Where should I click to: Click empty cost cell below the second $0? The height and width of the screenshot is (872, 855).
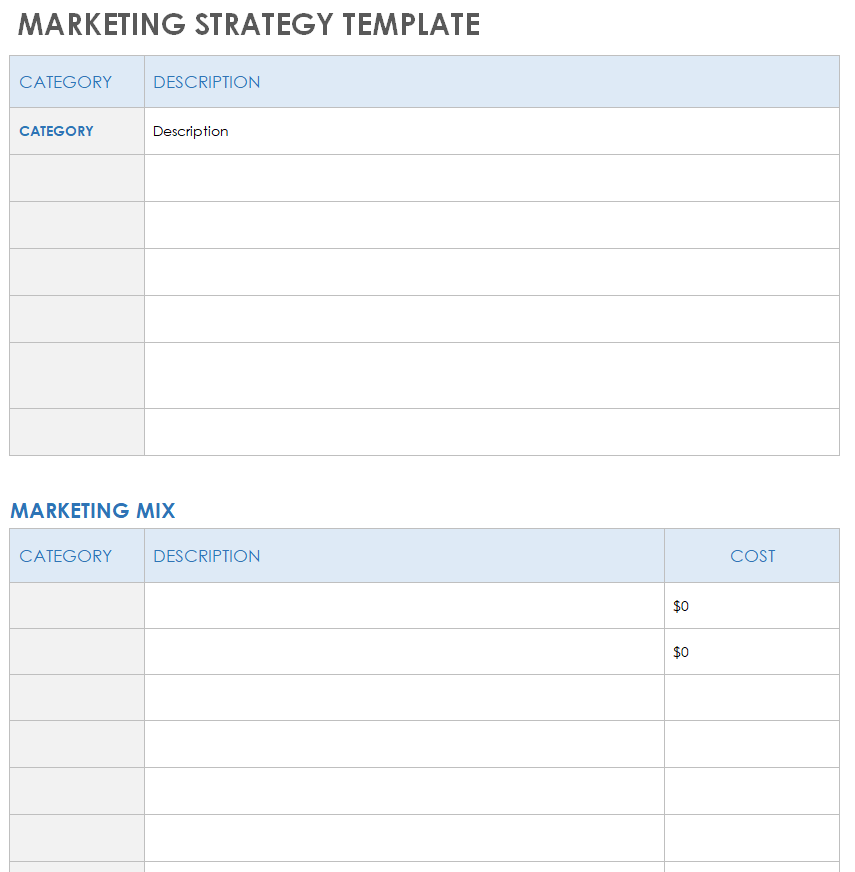(752, 698)
